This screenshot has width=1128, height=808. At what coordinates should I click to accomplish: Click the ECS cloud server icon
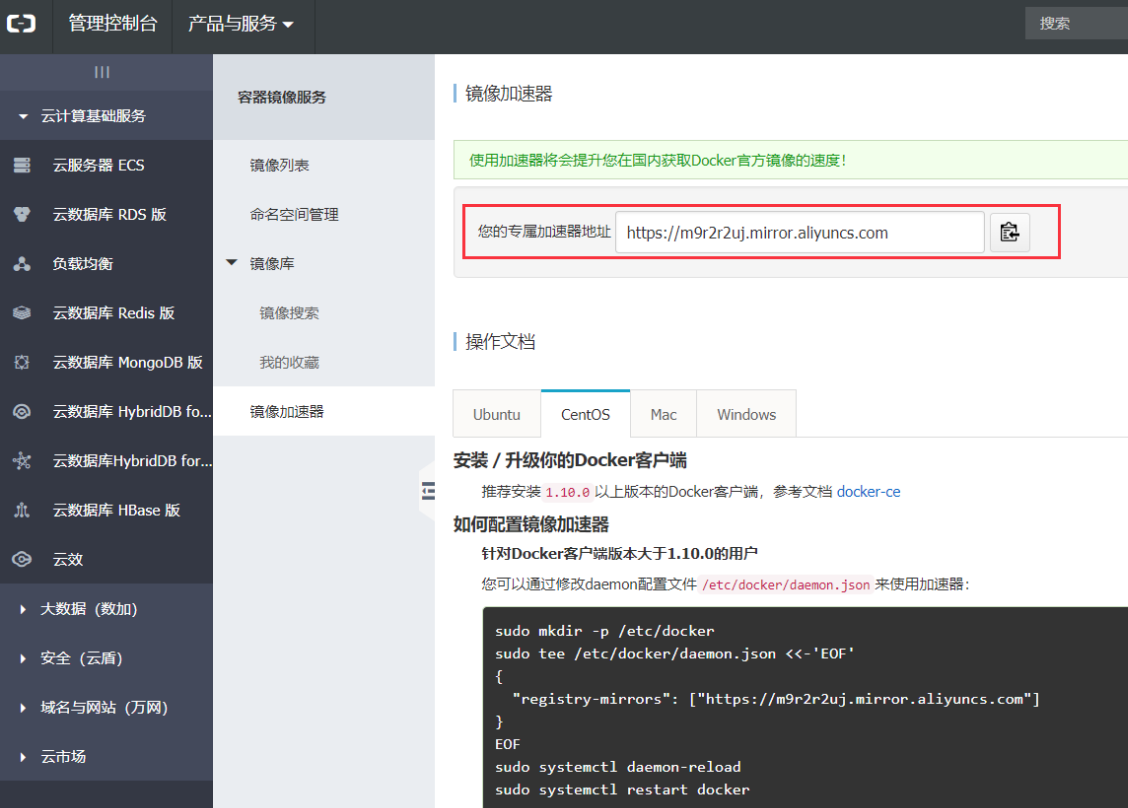[22, 165]
